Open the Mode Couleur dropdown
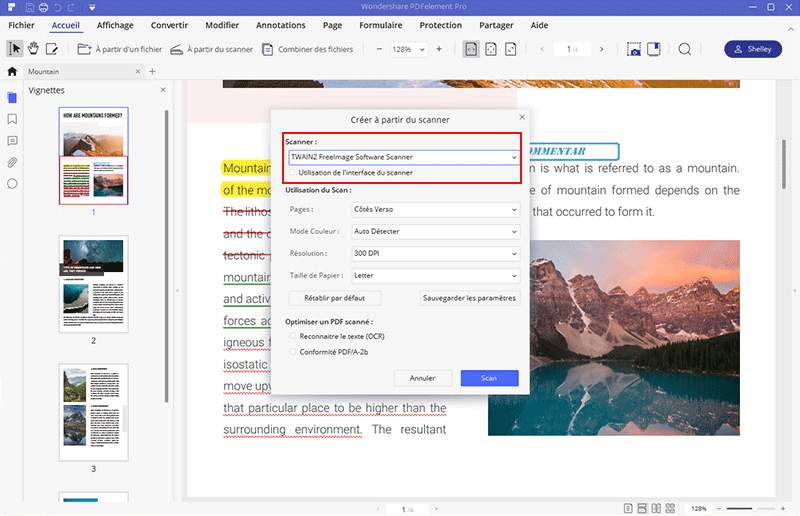 [436, 231]
